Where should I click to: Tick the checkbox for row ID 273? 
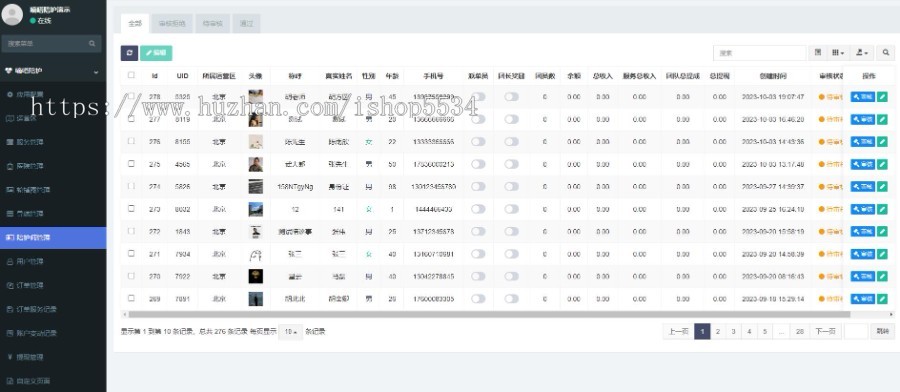pos(131,208)
